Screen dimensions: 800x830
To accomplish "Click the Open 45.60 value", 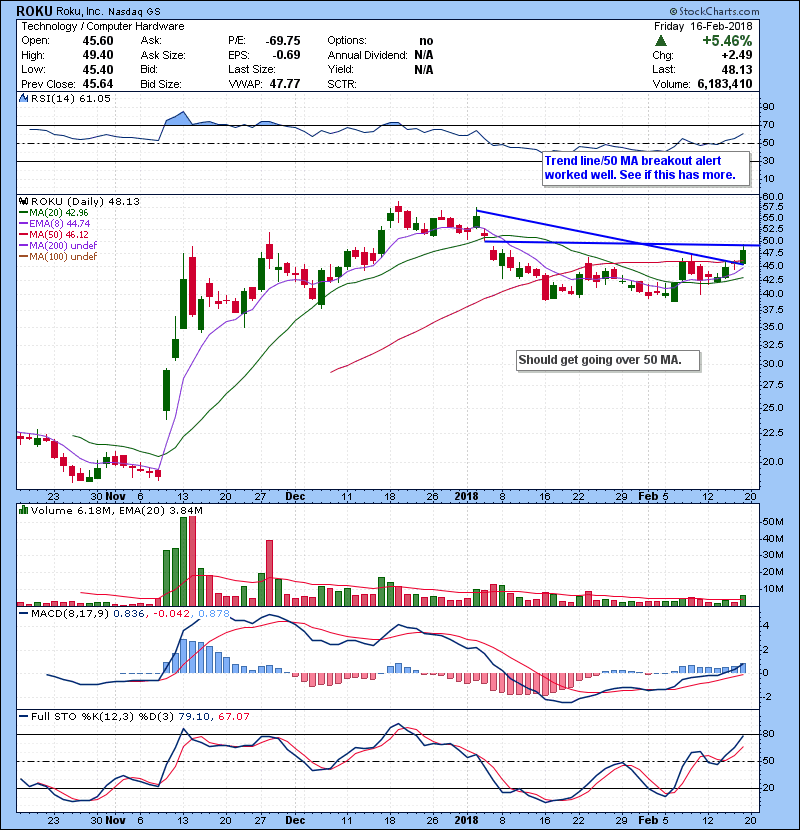I will [x=98, y=41].
